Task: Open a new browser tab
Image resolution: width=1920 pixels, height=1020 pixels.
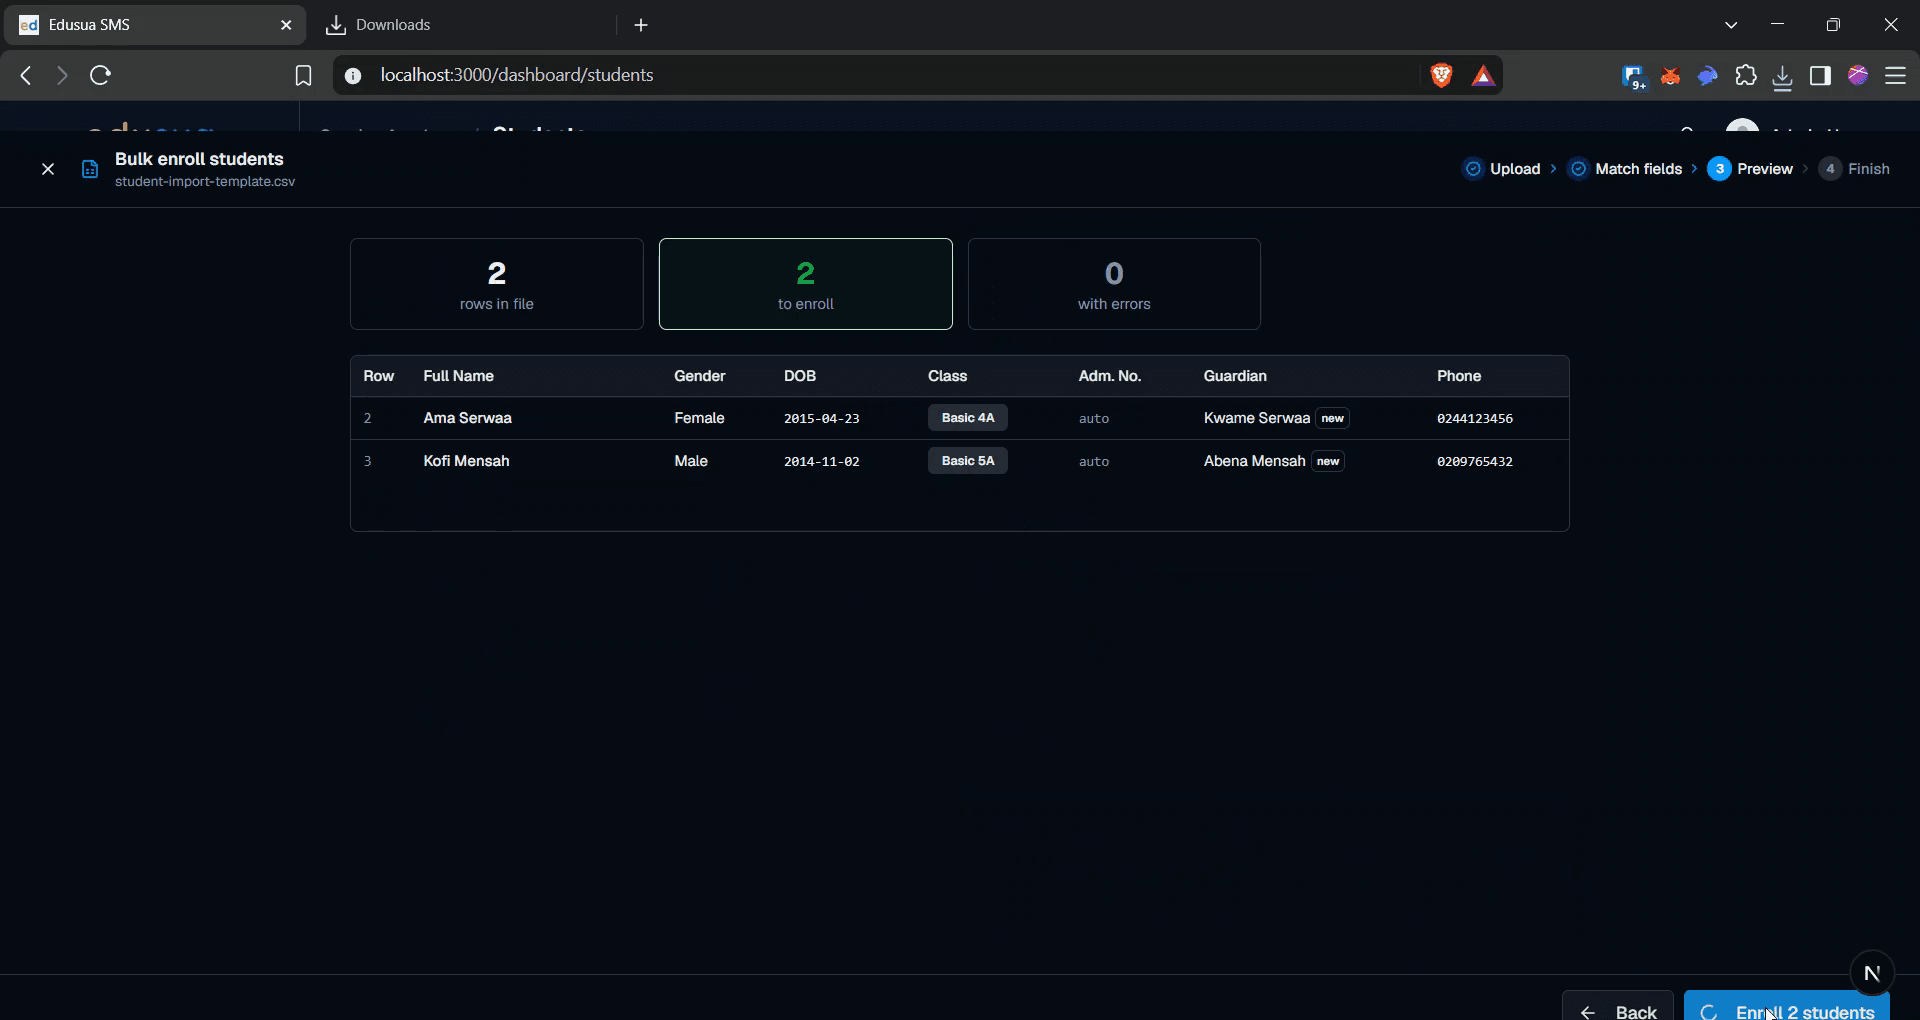Action: [641, 25]
